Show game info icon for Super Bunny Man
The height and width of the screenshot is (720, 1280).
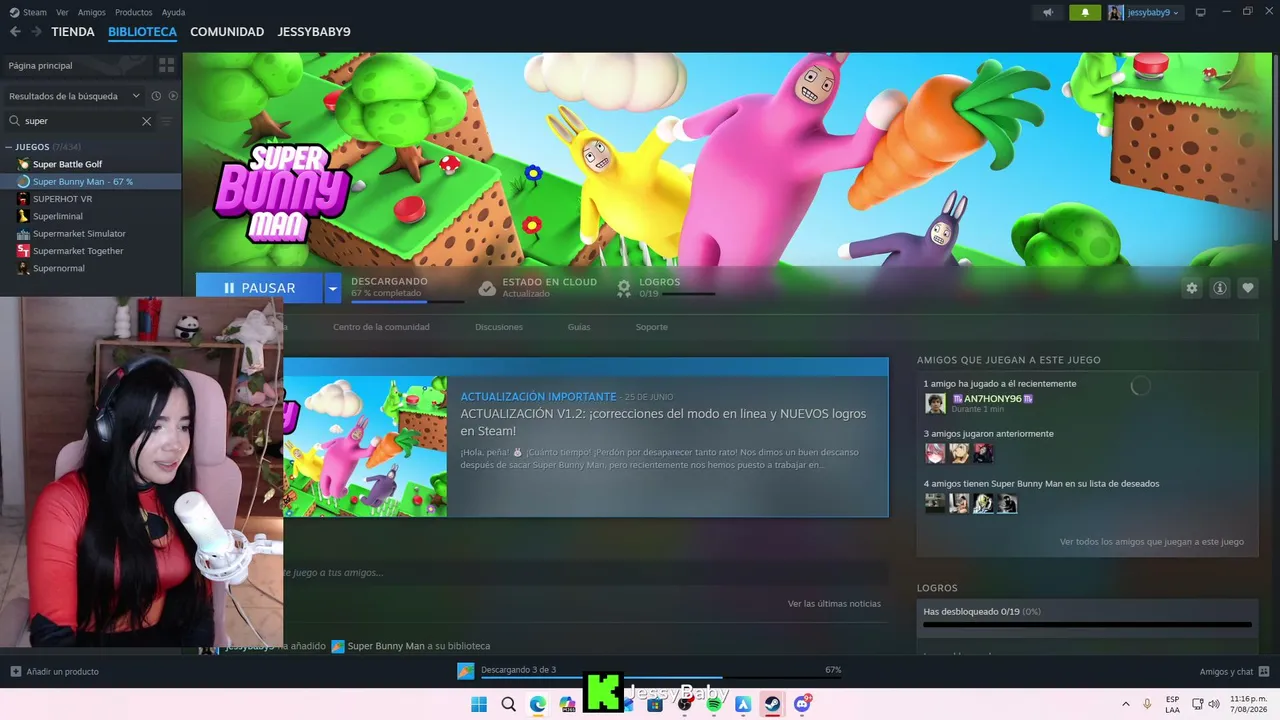1220,288
